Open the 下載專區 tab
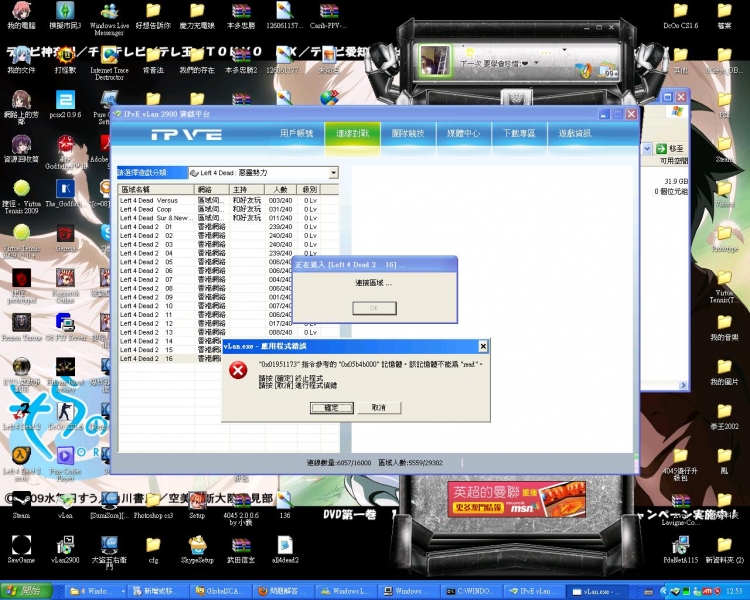 (518, 133)
